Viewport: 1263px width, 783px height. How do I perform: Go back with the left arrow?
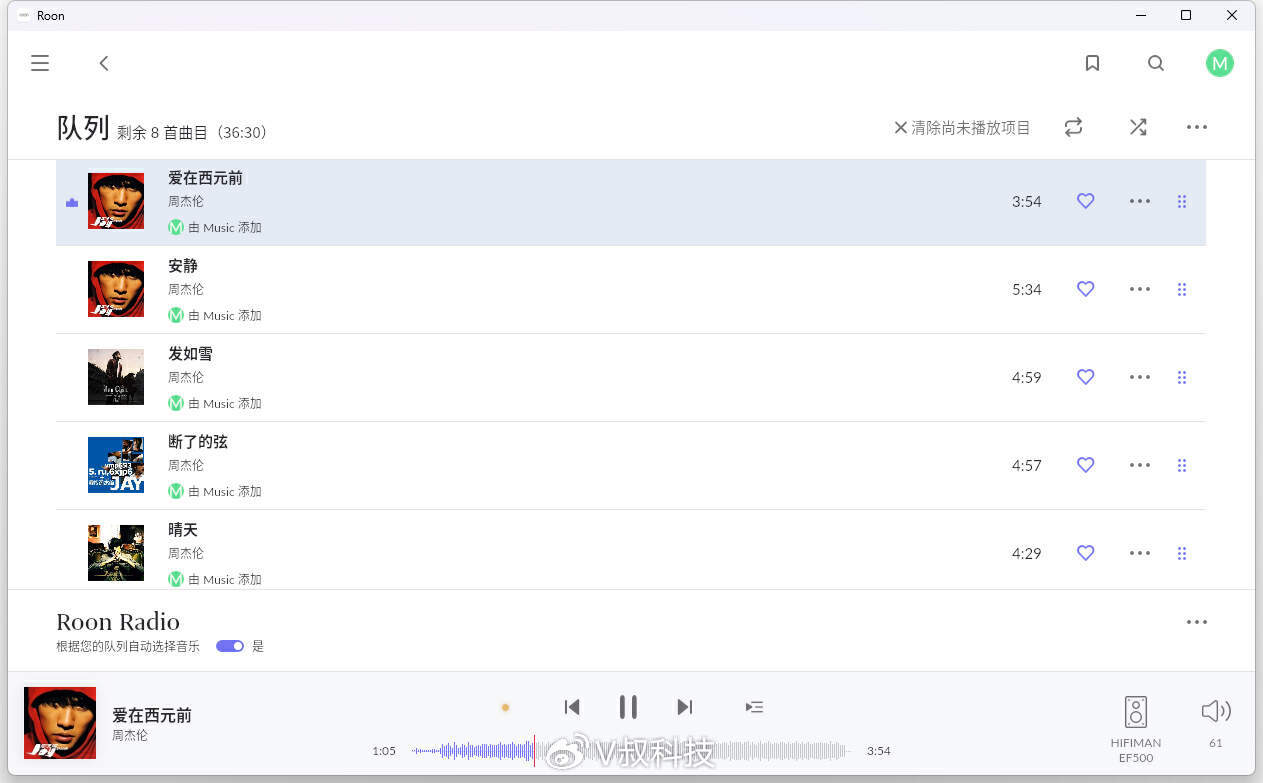coord(104,63)
